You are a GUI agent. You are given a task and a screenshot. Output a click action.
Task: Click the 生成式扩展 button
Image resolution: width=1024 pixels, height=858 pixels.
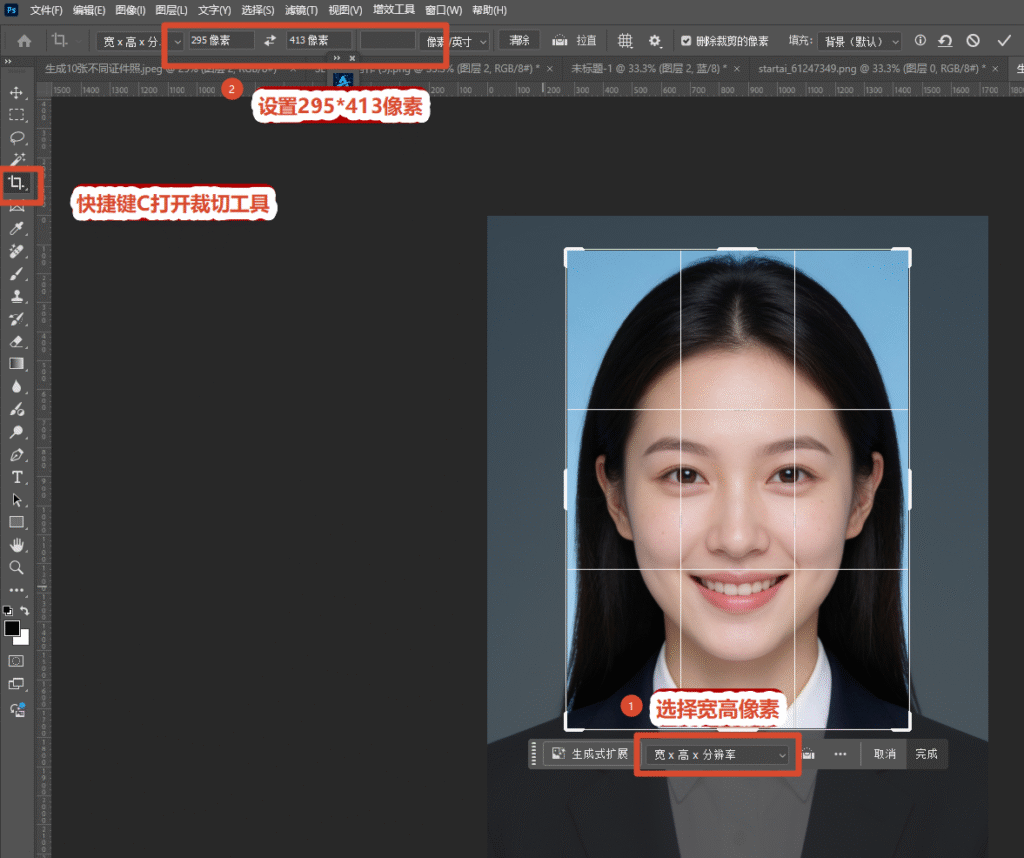589,754
